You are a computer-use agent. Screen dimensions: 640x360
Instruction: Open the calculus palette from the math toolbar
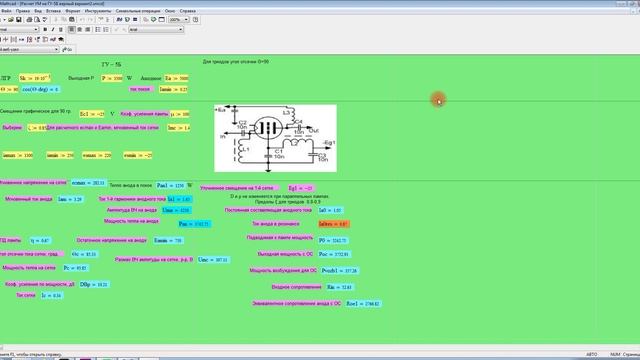(x=29, y=39)
